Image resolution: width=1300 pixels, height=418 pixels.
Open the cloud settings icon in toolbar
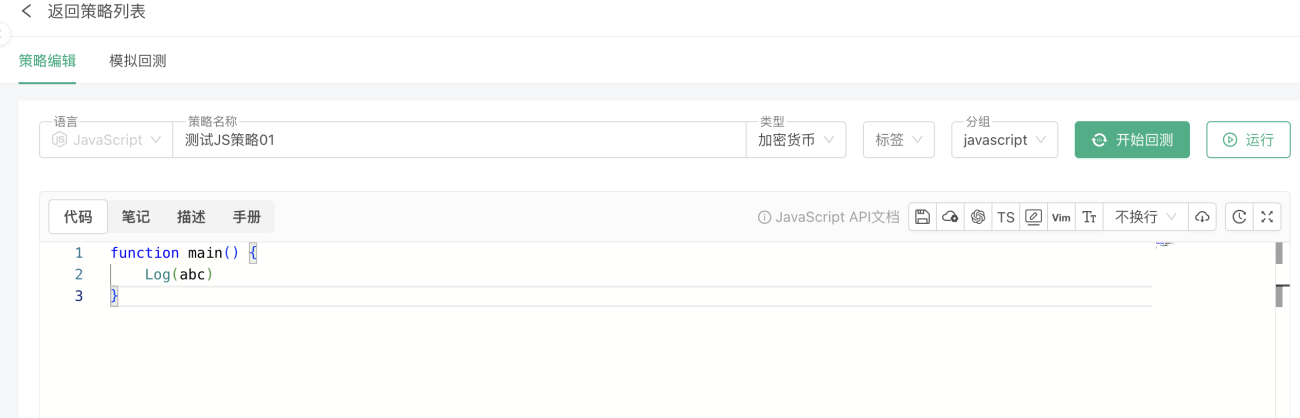[950, 217]
